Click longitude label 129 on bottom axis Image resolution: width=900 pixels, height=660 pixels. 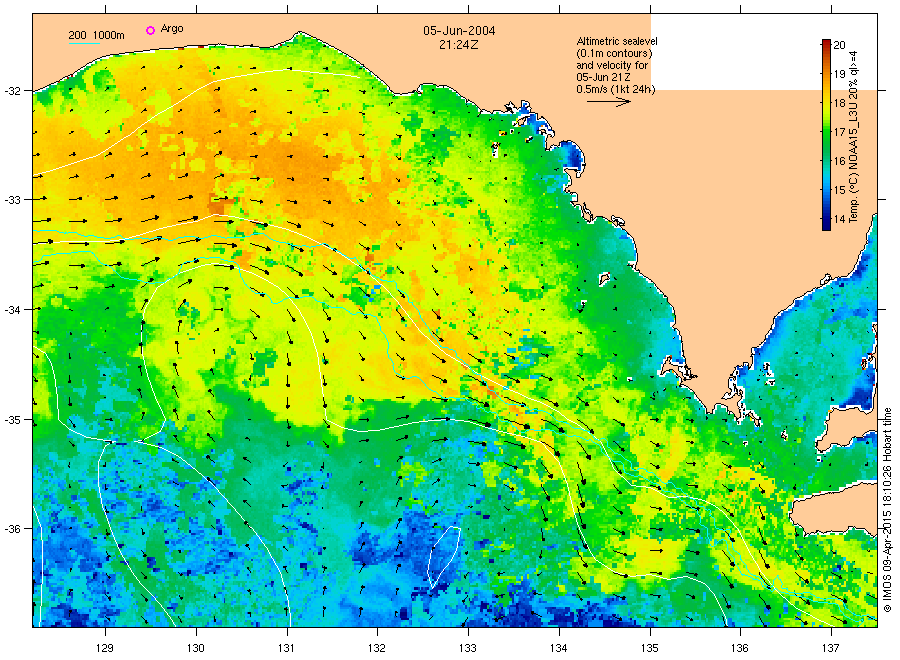tap(105, 648)
